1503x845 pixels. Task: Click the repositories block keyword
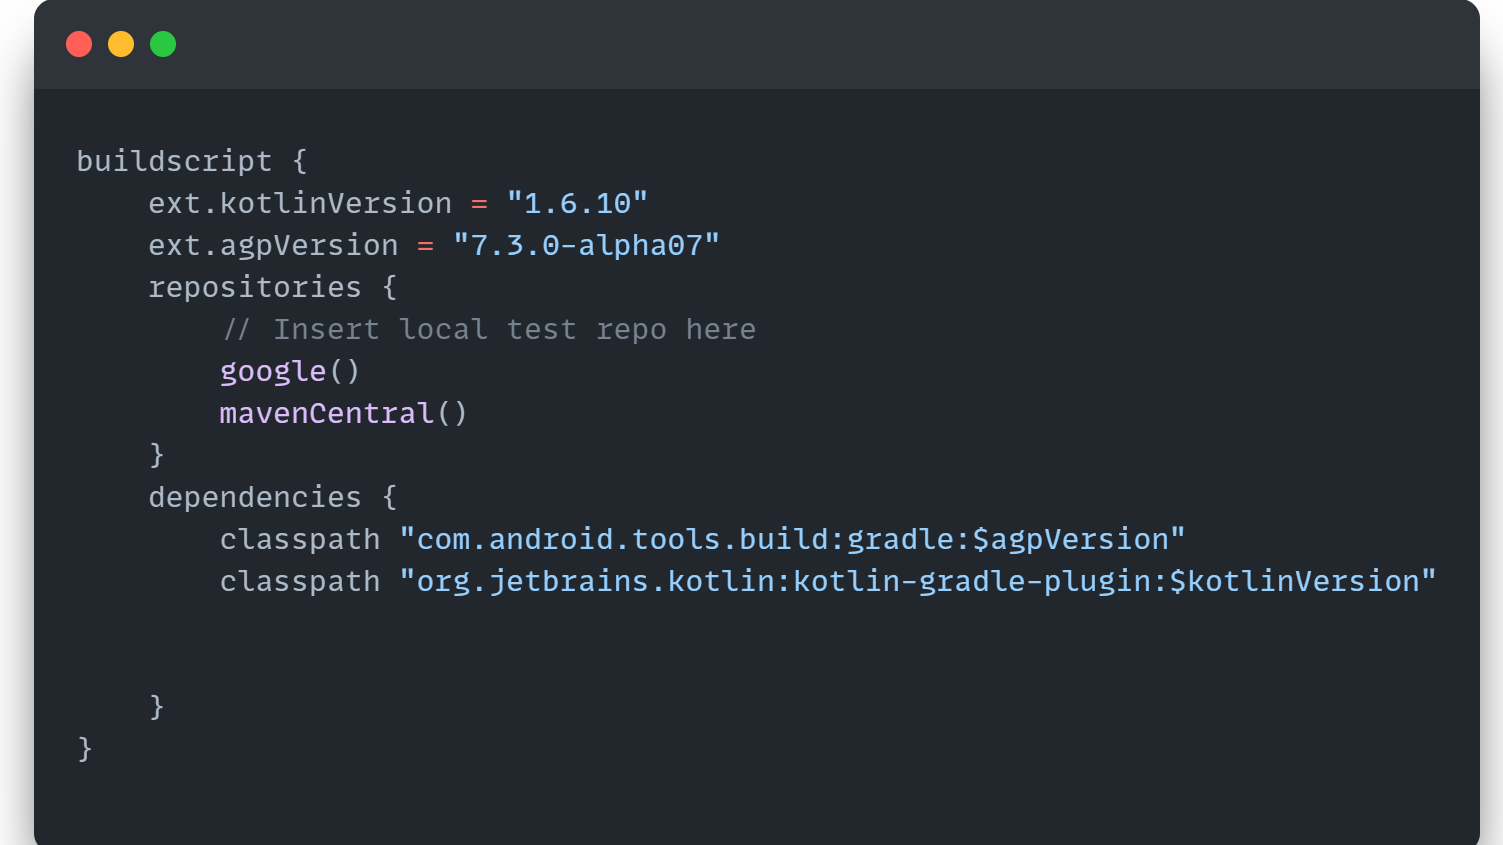pos(255,287)
